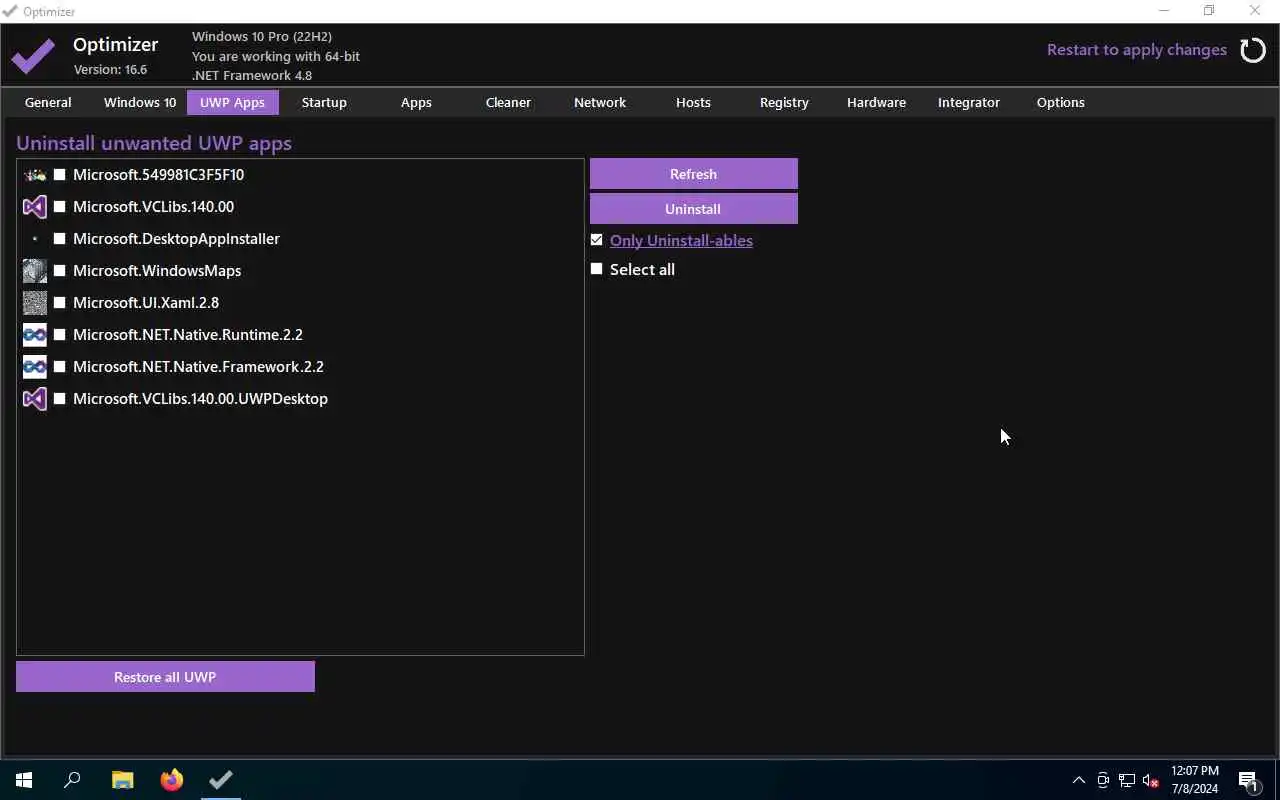Click the Microsoft.NET.Native.Framework.2.2 icon
The width and height of the screenshot is (1280, 800).
(x=35, y=367)
